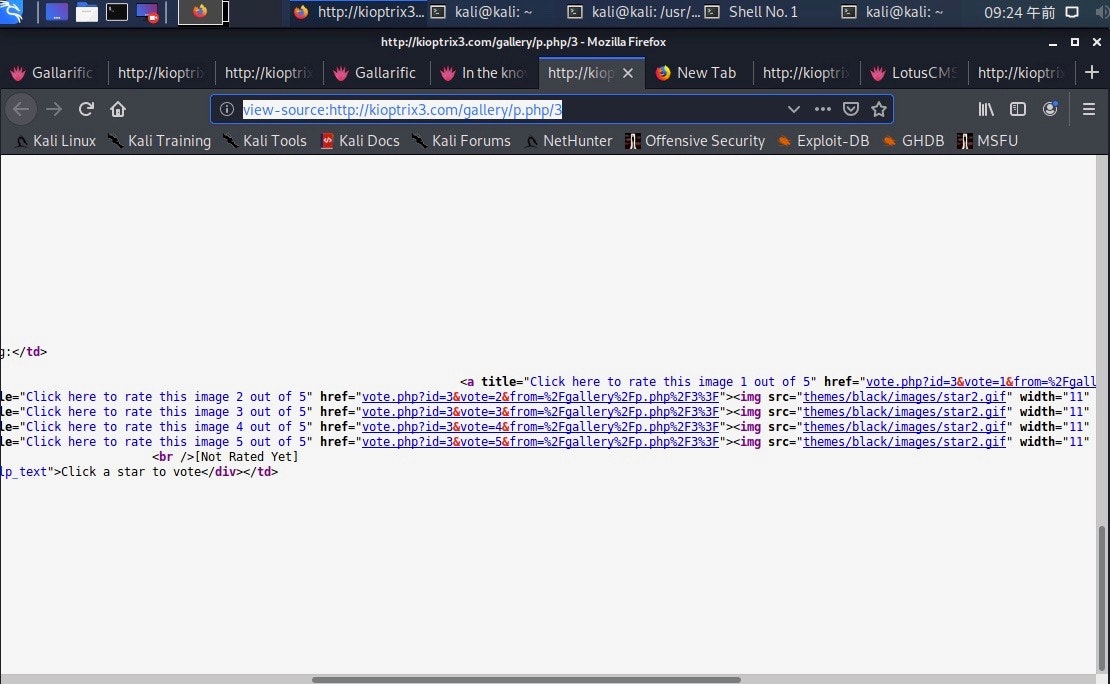This screenshot has width=1110, height=684.
Task: Switch to the first Gallarific tab
Action: click(54, 73)
